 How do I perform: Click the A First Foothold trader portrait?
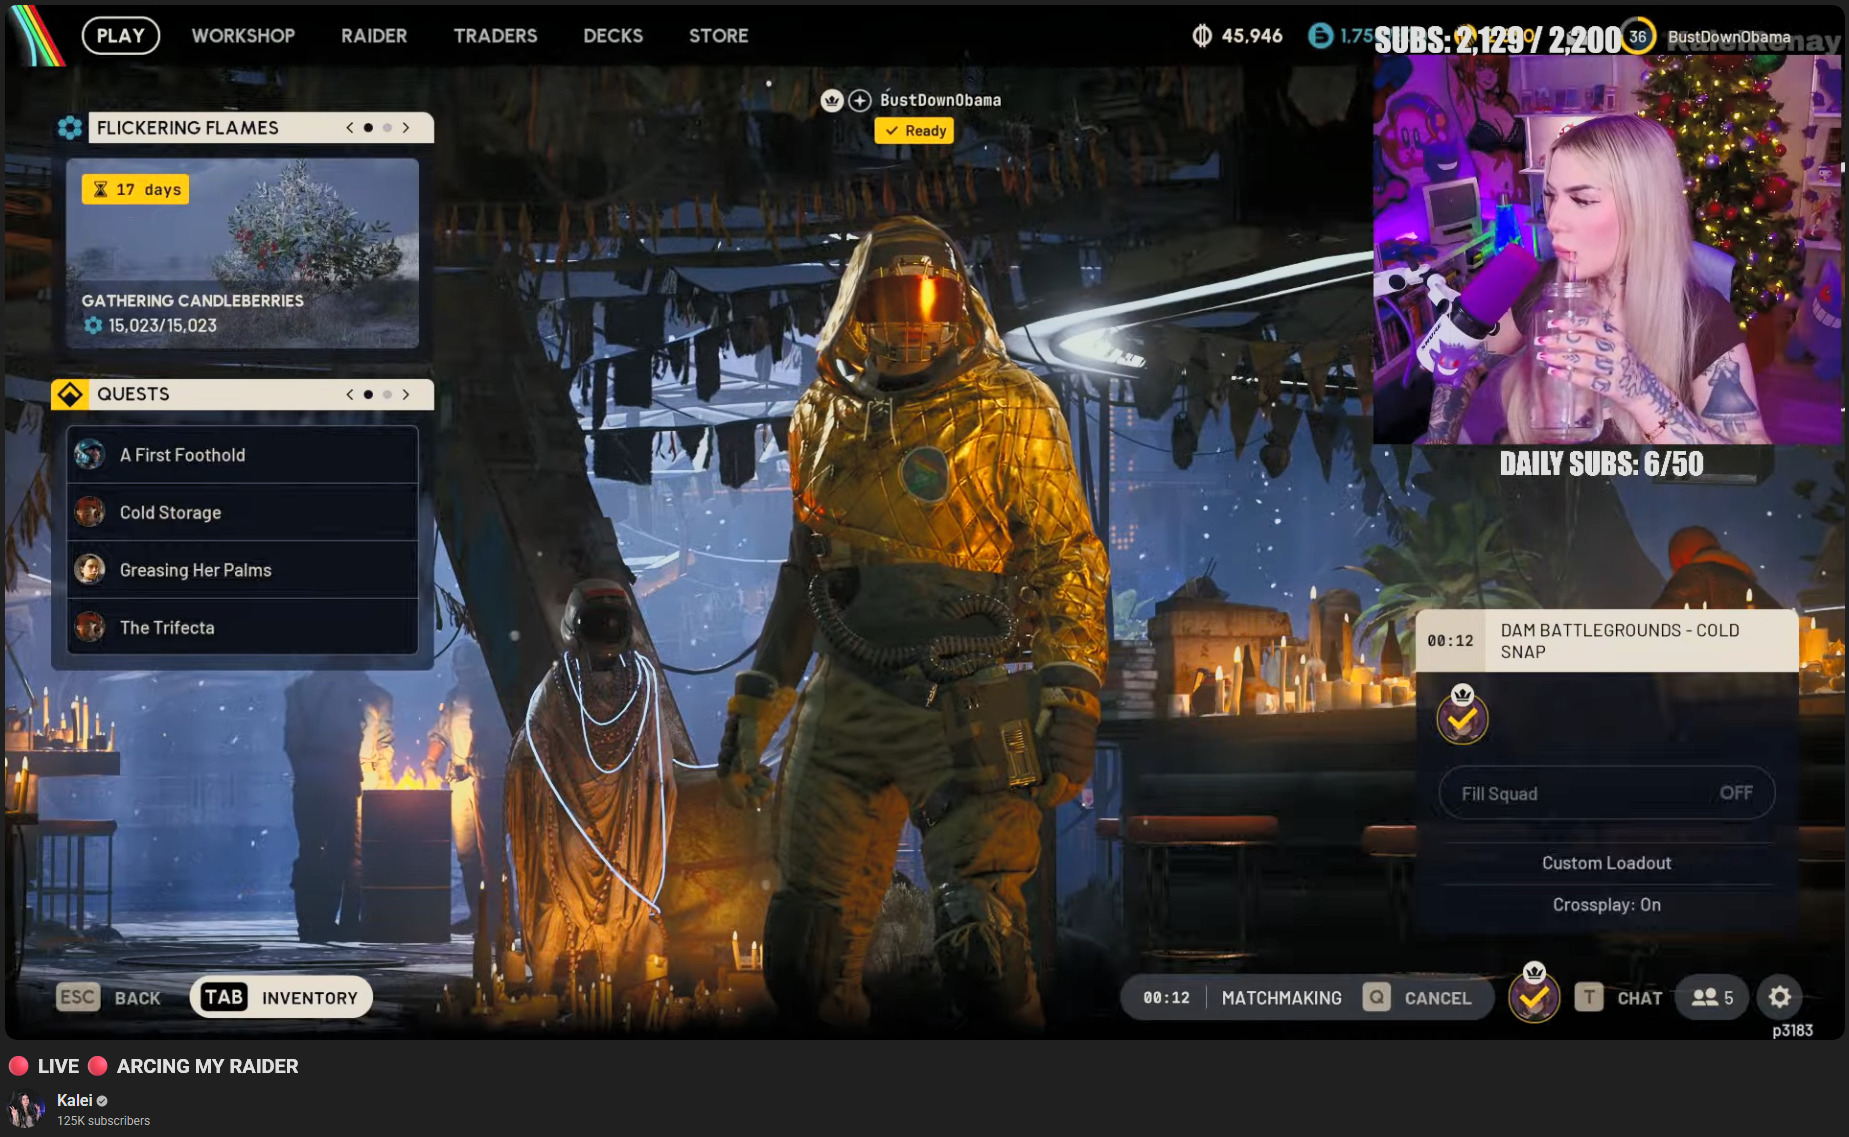pyautogui.click(x=90, y=455)
